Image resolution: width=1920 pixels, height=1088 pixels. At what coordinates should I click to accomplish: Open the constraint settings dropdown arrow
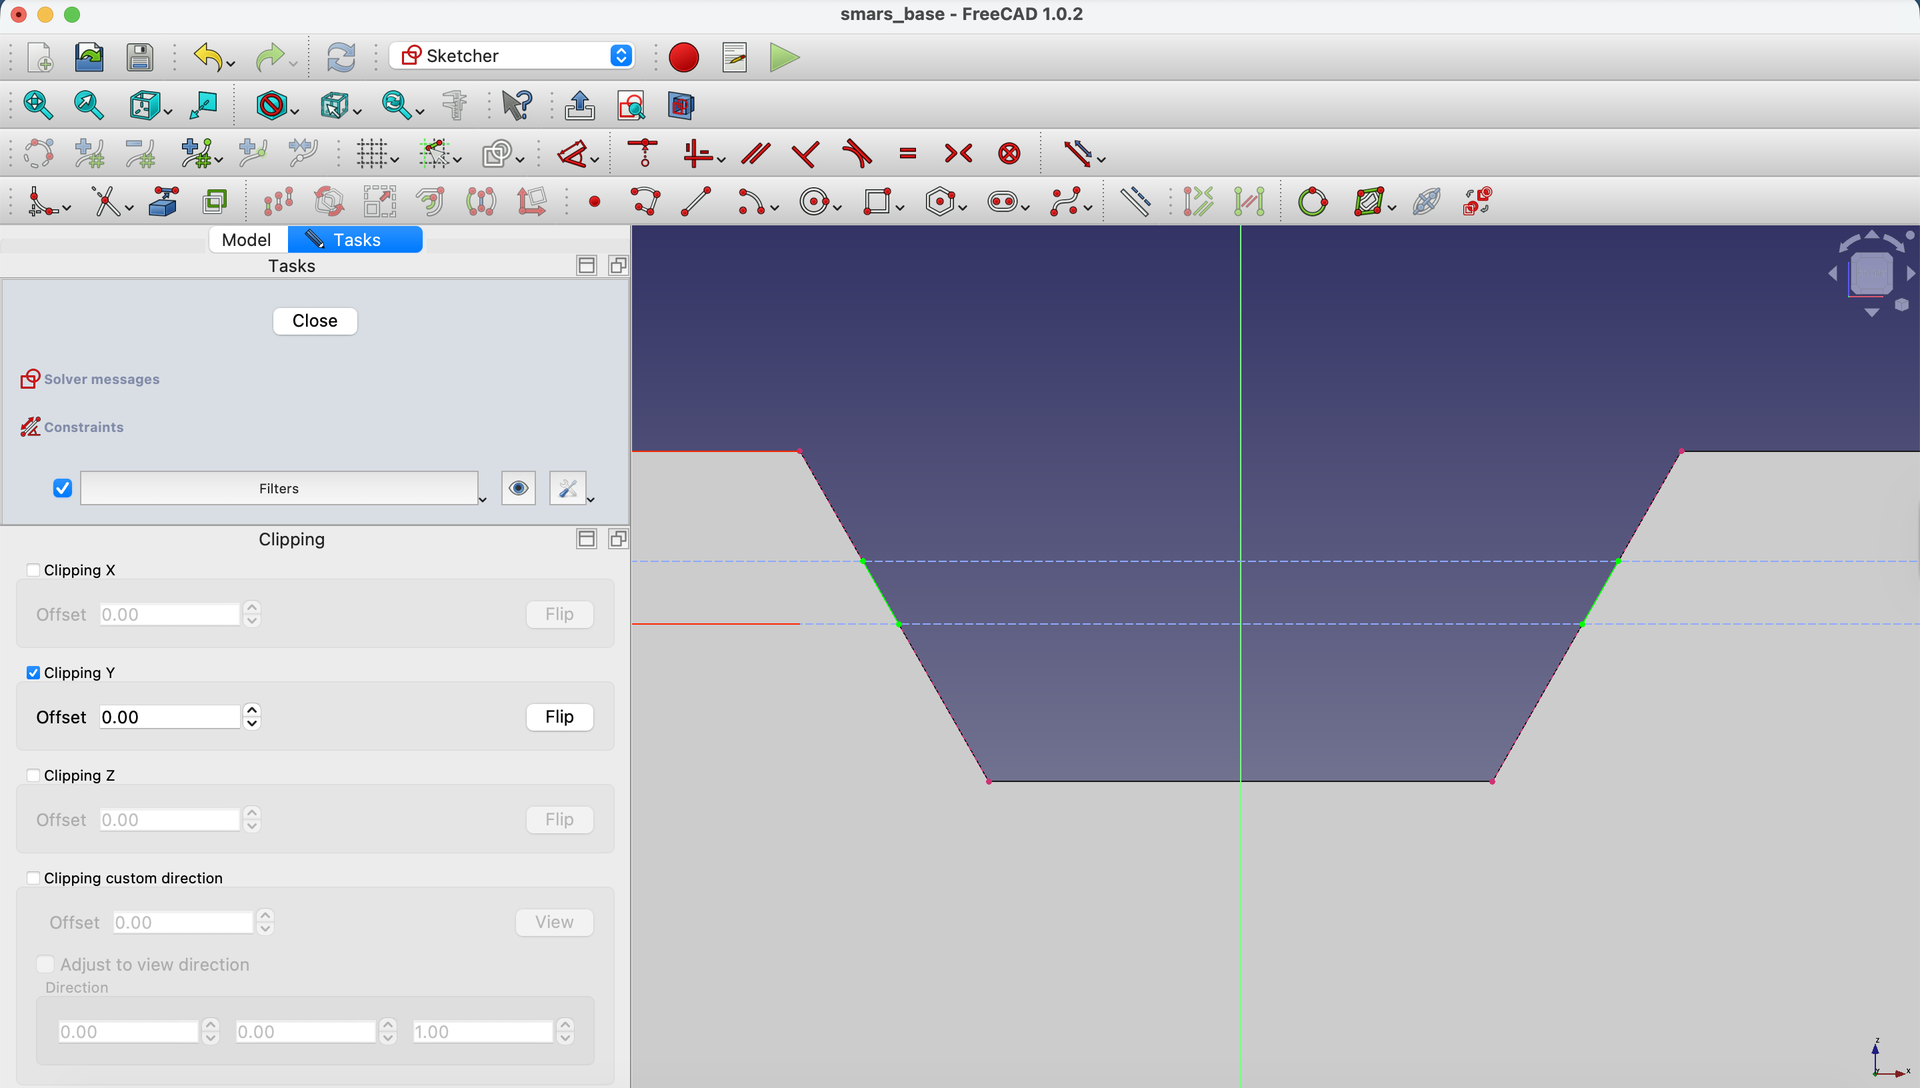[x=591, y=499]
